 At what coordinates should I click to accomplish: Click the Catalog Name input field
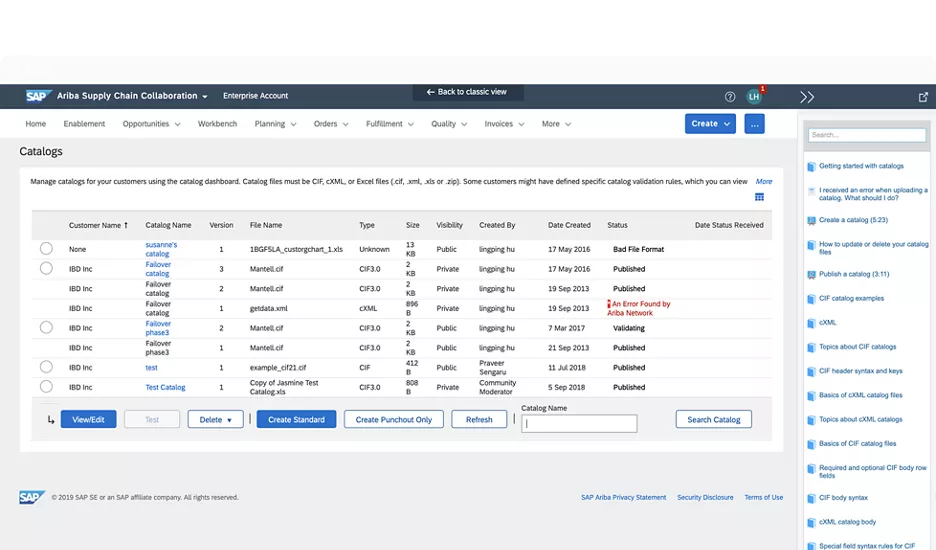click(579, 424)
